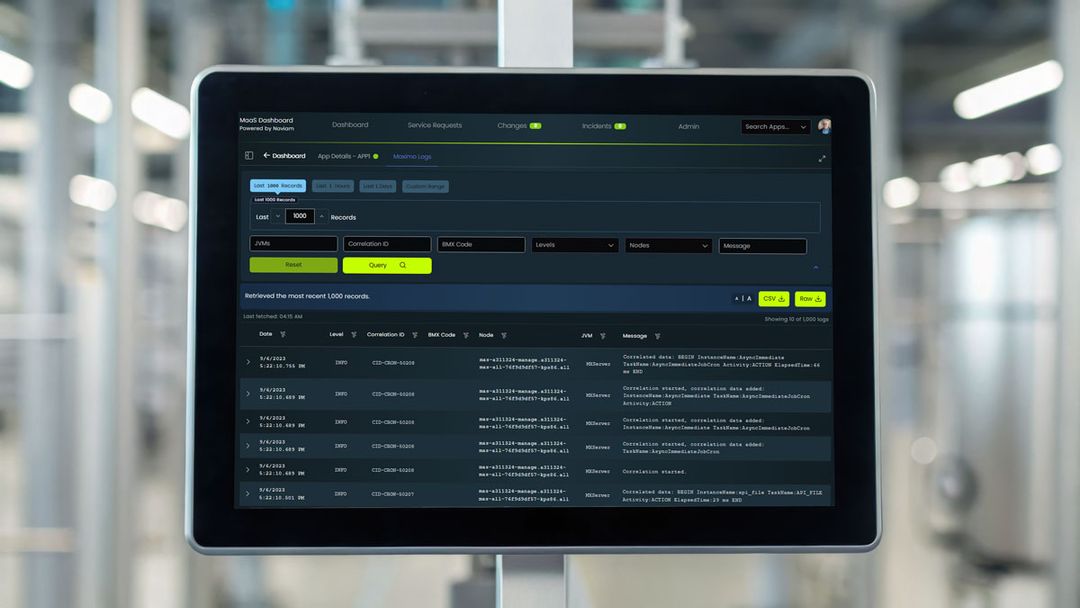Viewport: 1080px width, 608px height.
Task: Click the fullscreen expand arrows near Maximo Logs
Action: (821, 158)
